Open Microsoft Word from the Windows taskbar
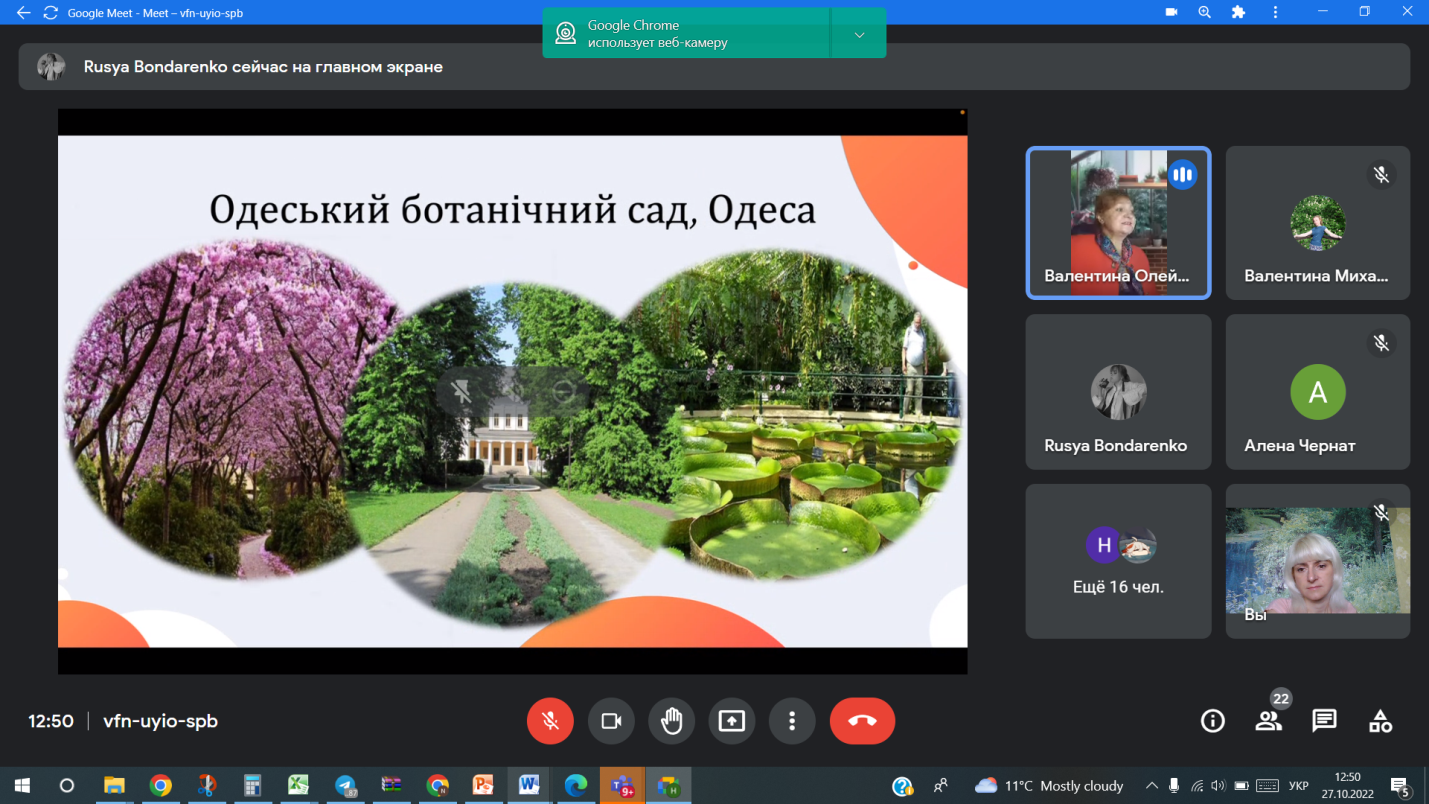The height and width of the screenshot is (804, 1429). click(x=529, y=786)
